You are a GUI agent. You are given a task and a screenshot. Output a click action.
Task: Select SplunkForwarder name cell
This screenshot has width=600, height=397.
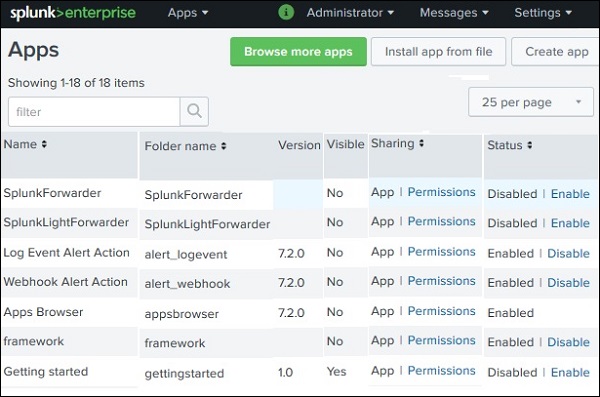tap(52, 193)
